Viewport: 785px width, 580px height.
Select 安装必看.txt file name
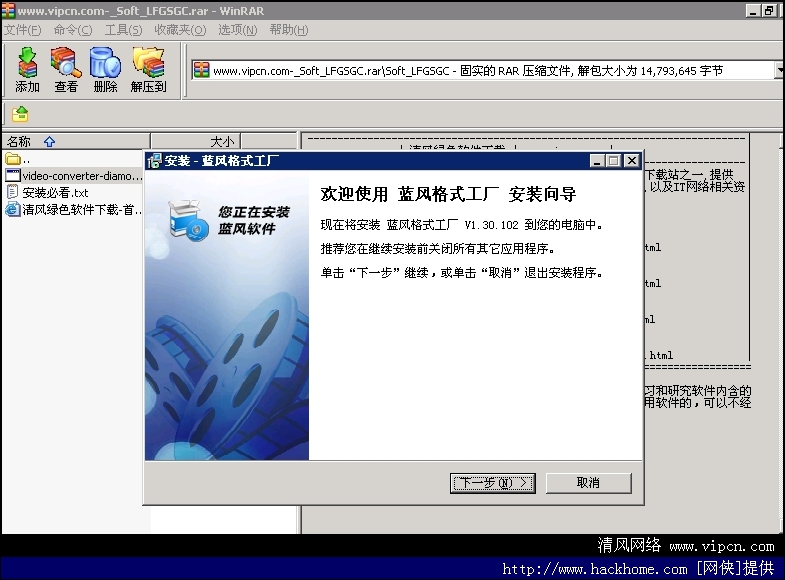55,193
